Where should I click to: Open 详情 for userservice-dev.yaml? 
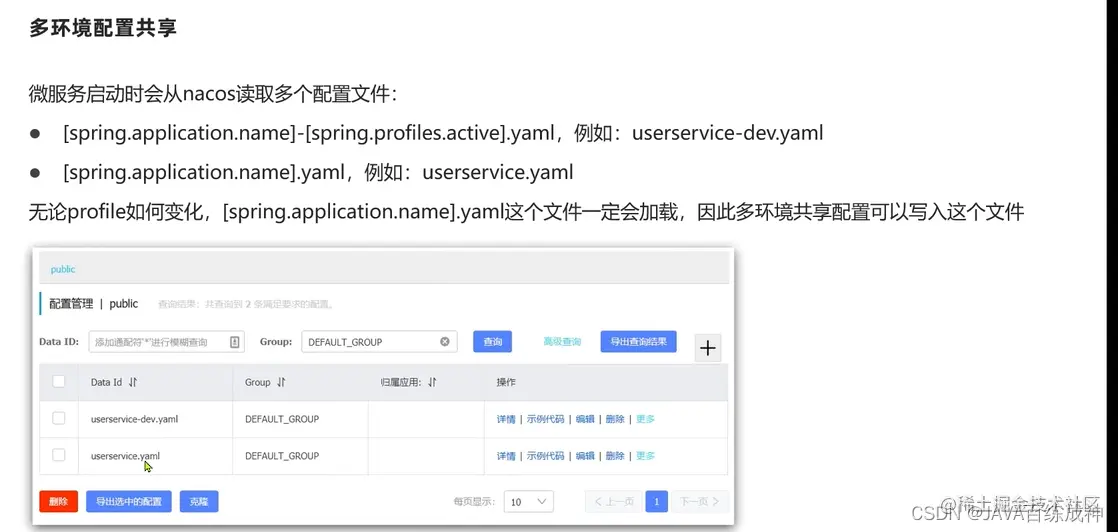coord(506,419)
